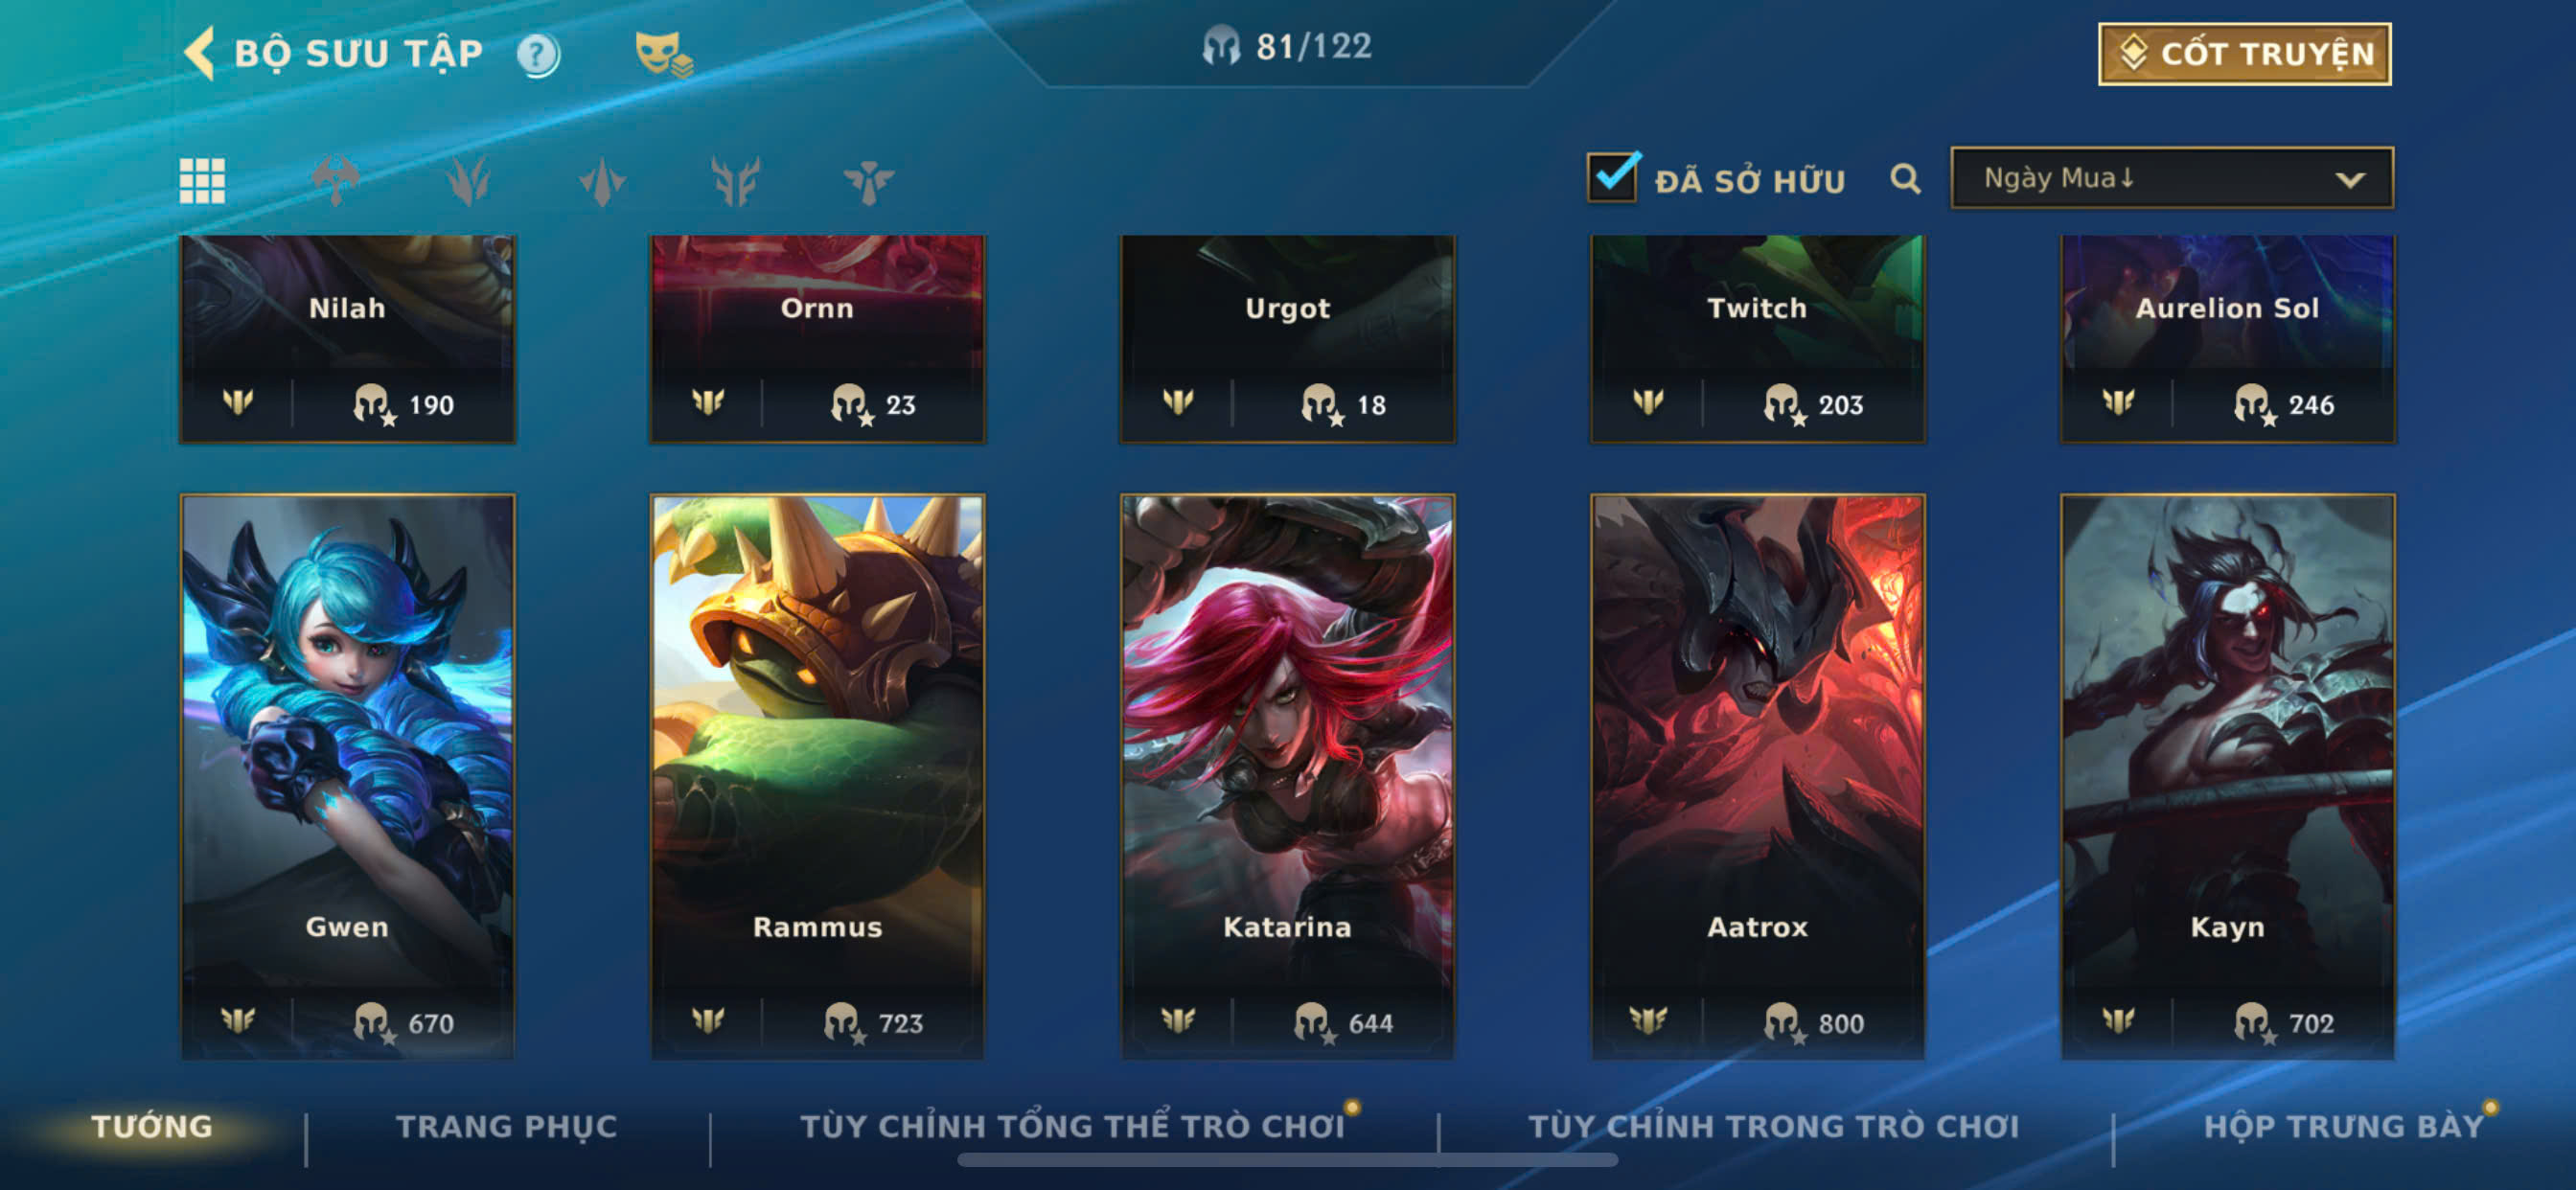Filter by the third role emblem icon
The width and height of the screenshot is (2576, 1190).
coord(602,181)
